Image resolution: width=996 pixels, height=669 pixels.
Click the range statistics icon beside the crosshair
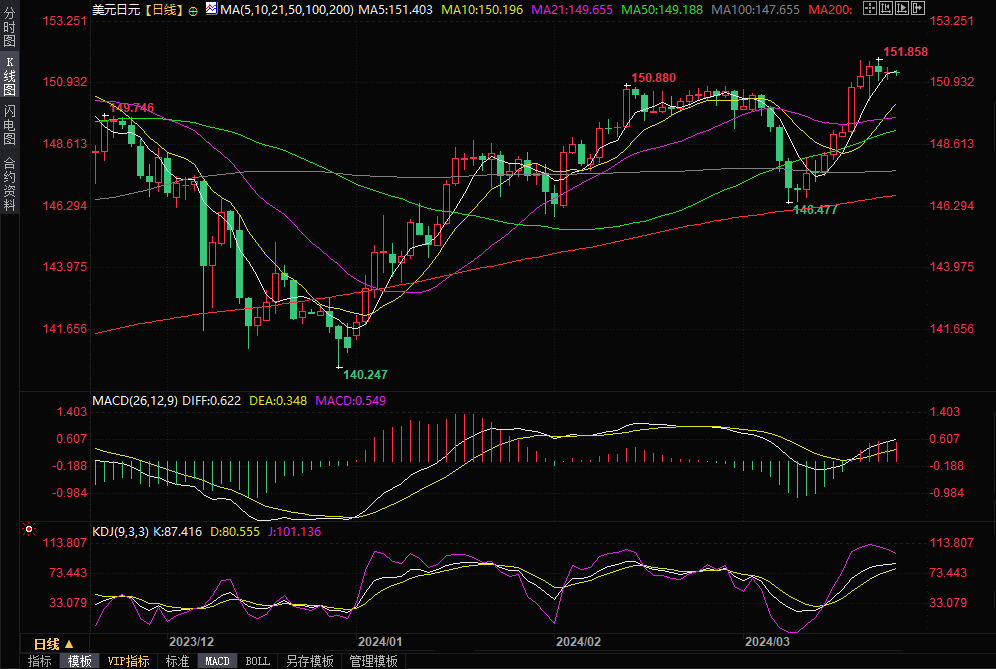tap(884, 8)
